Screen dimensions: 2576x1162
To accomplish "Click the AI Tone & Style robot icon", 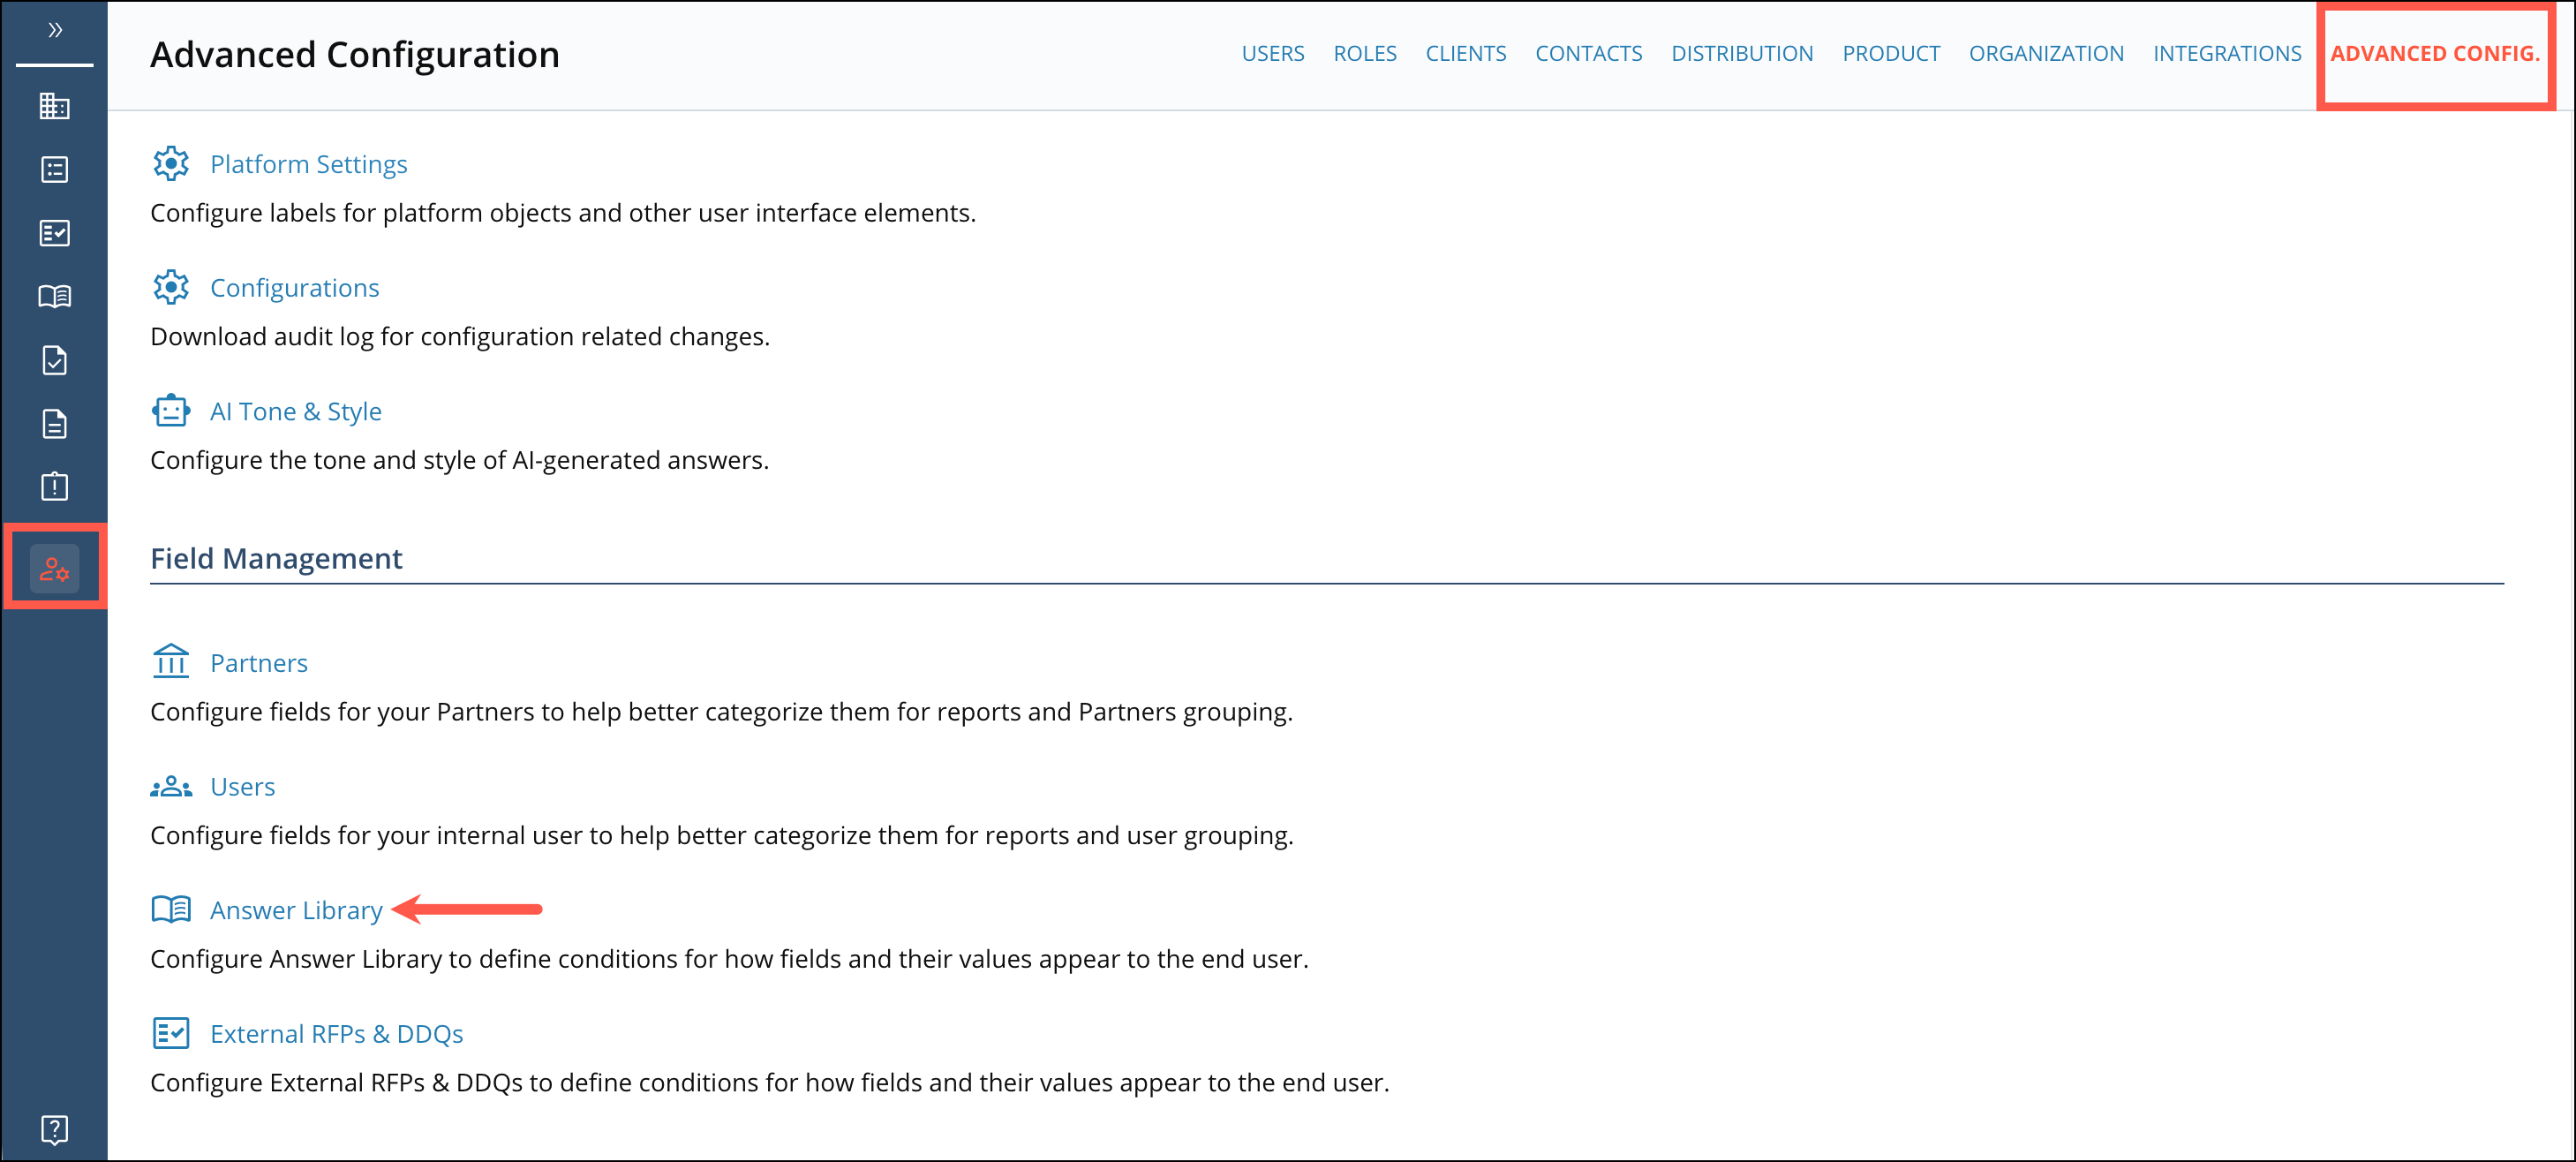I will (x=171, y=411).
